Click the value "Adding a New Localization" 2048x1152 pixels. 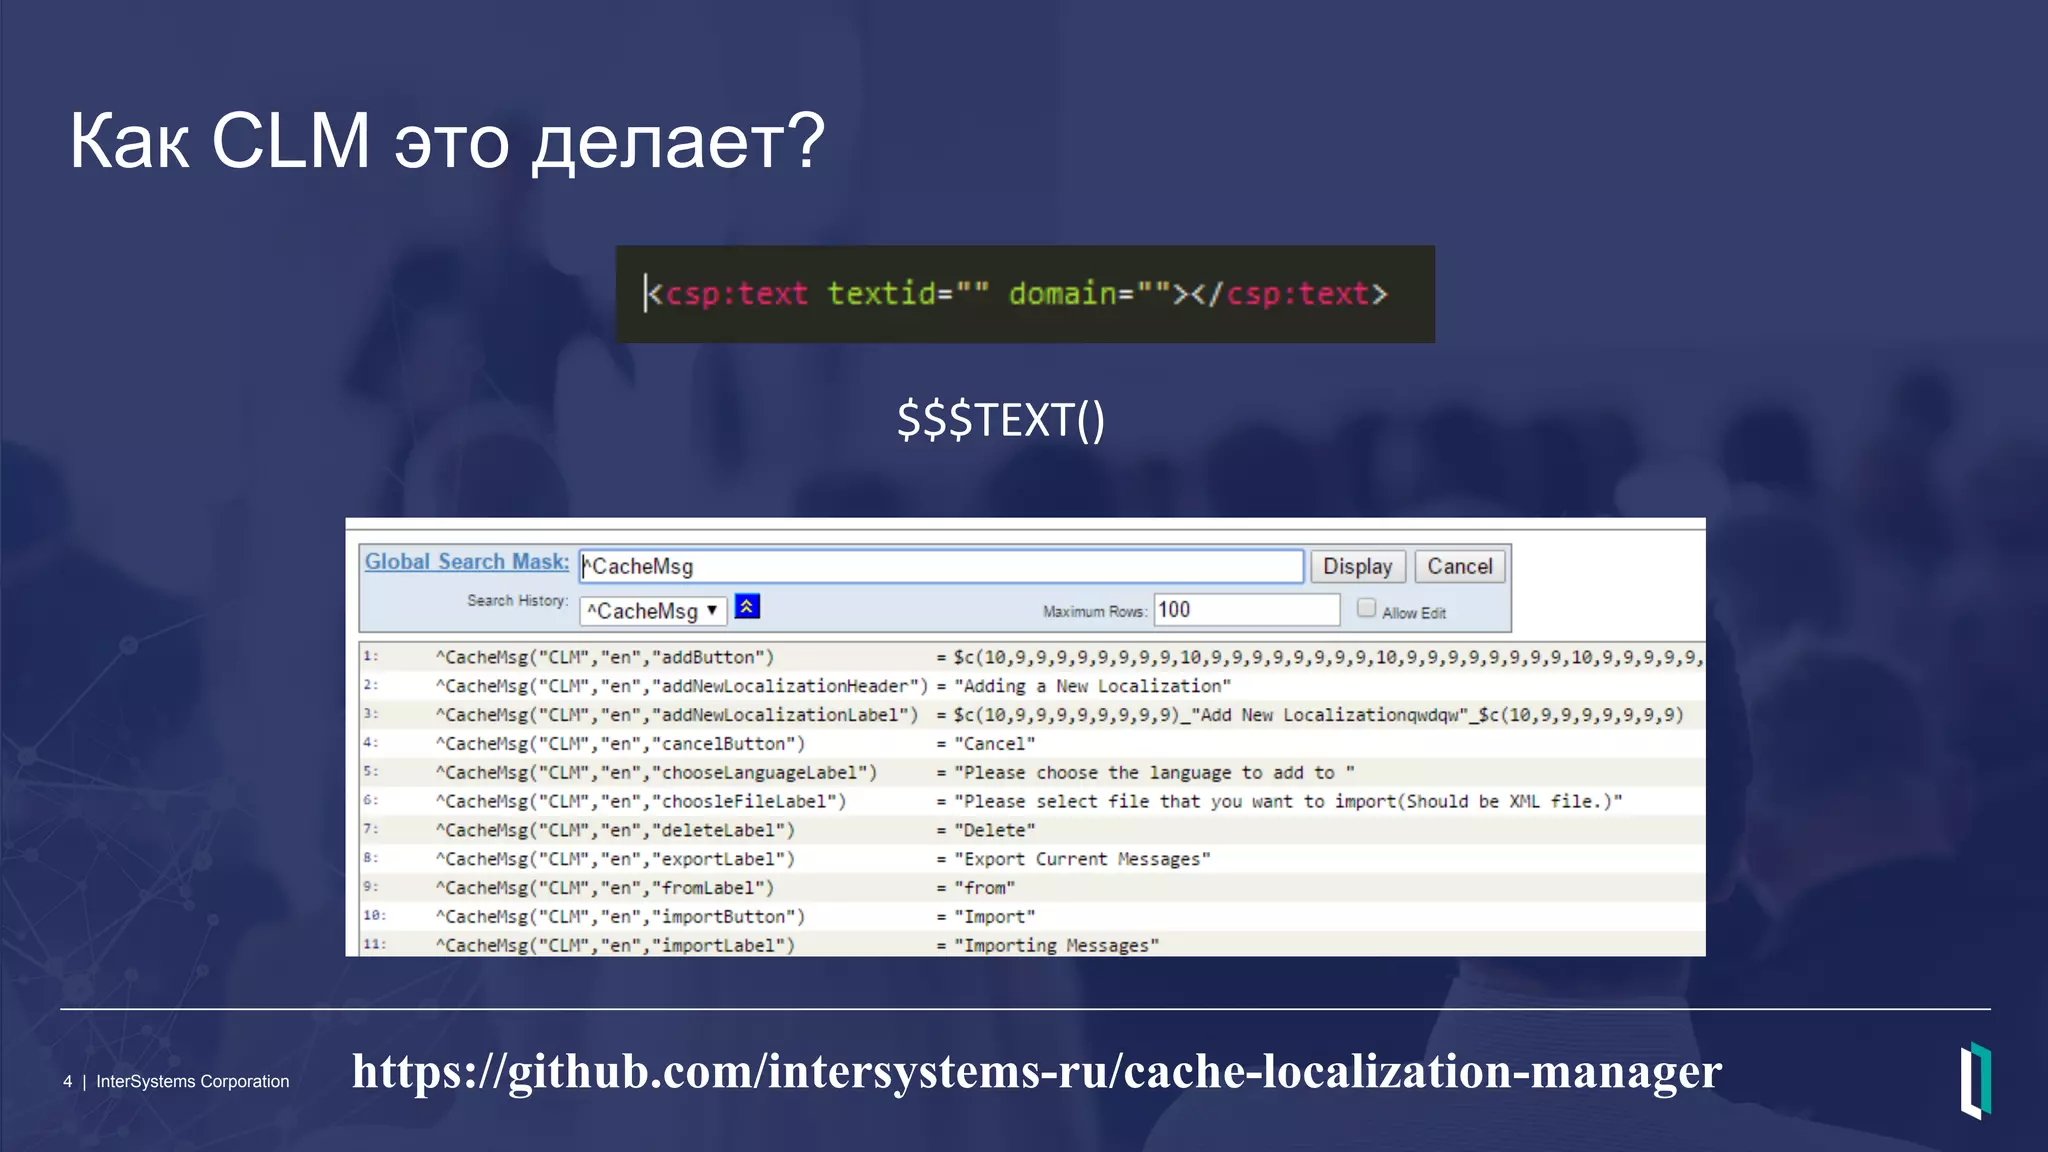[x=1093, y=686]
